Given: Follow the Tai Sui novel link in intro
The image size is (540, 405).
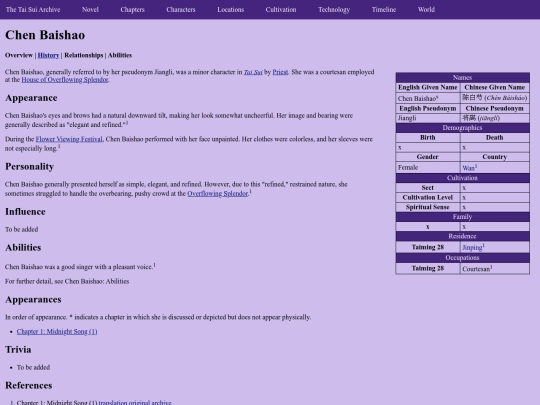Looking at the screenshot, I should [253, 72].
